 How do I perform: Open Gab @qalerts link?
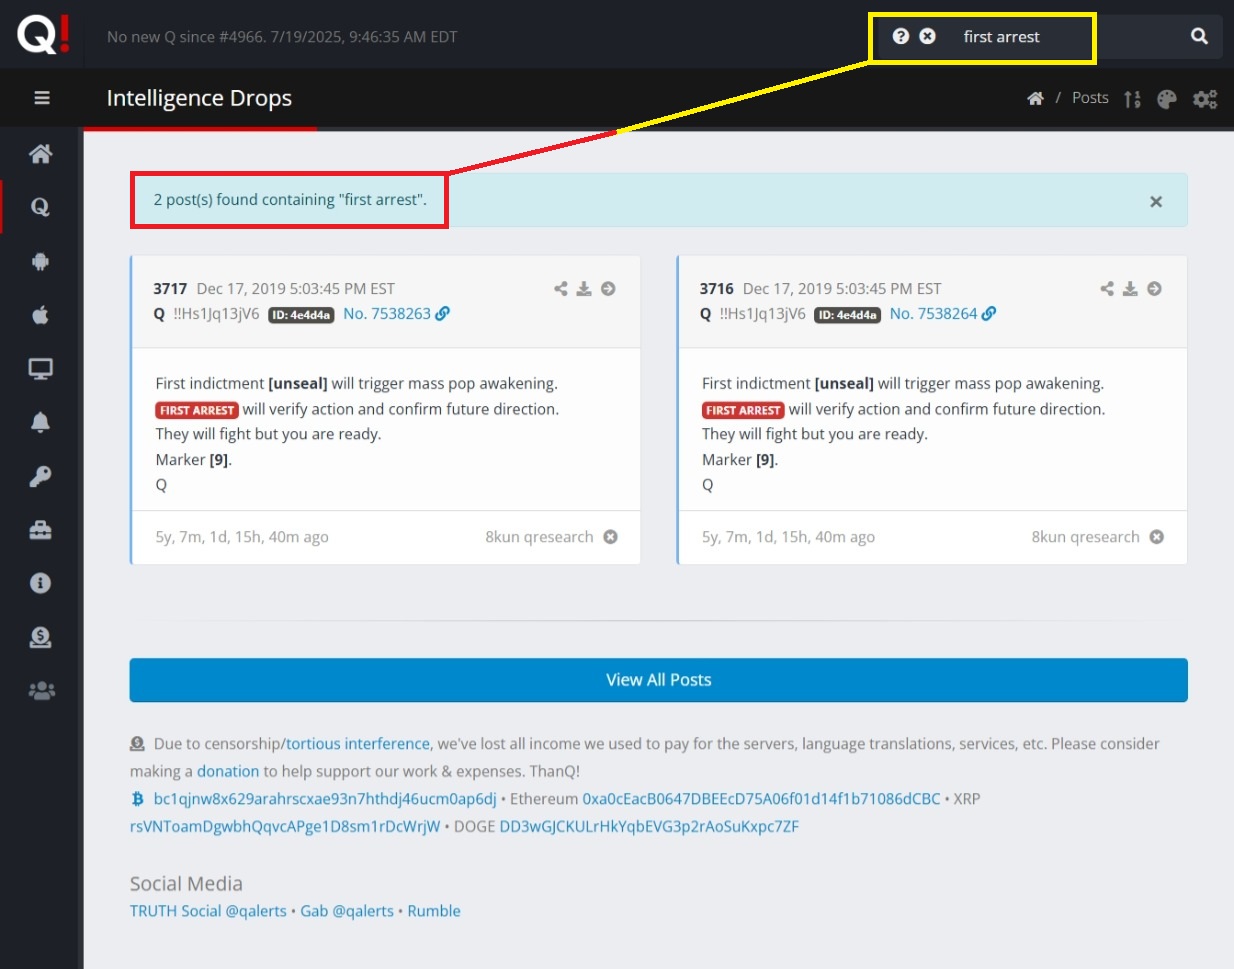click(347, 911)
